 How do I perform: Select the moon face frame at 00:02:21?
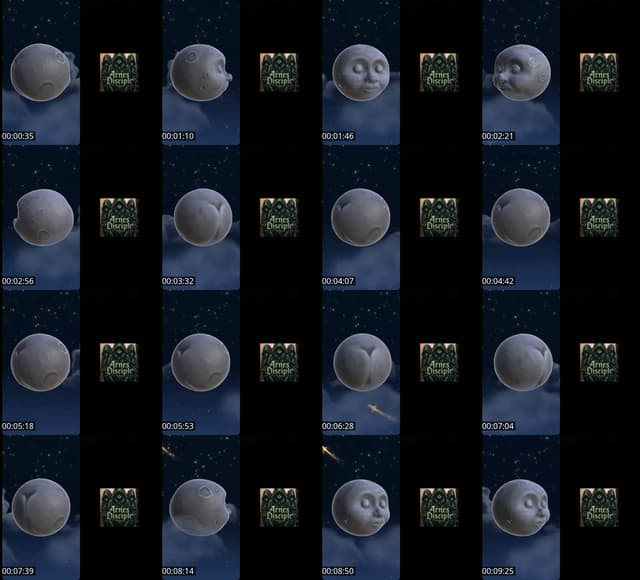[521, 73]
